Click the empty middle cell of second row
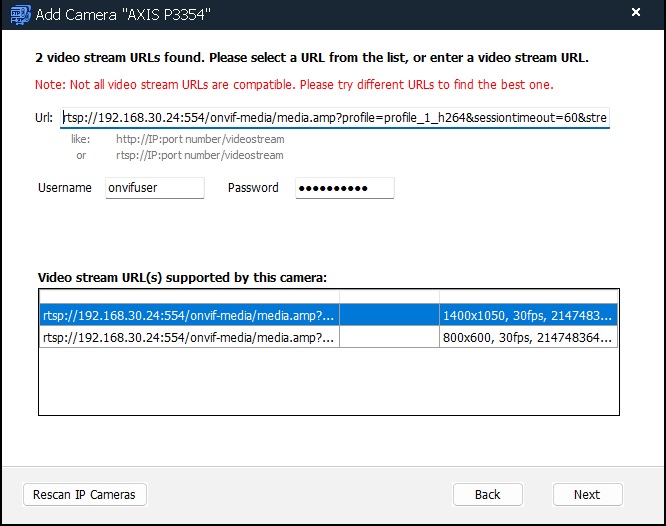This screenshot has width=666, height=526. click(x=389, y=338)
